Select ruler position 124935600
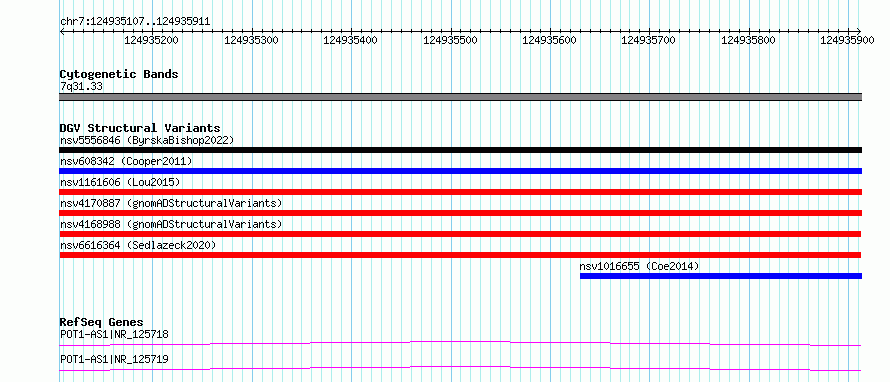The image size is (890, 382). click(x=549, y=40)
